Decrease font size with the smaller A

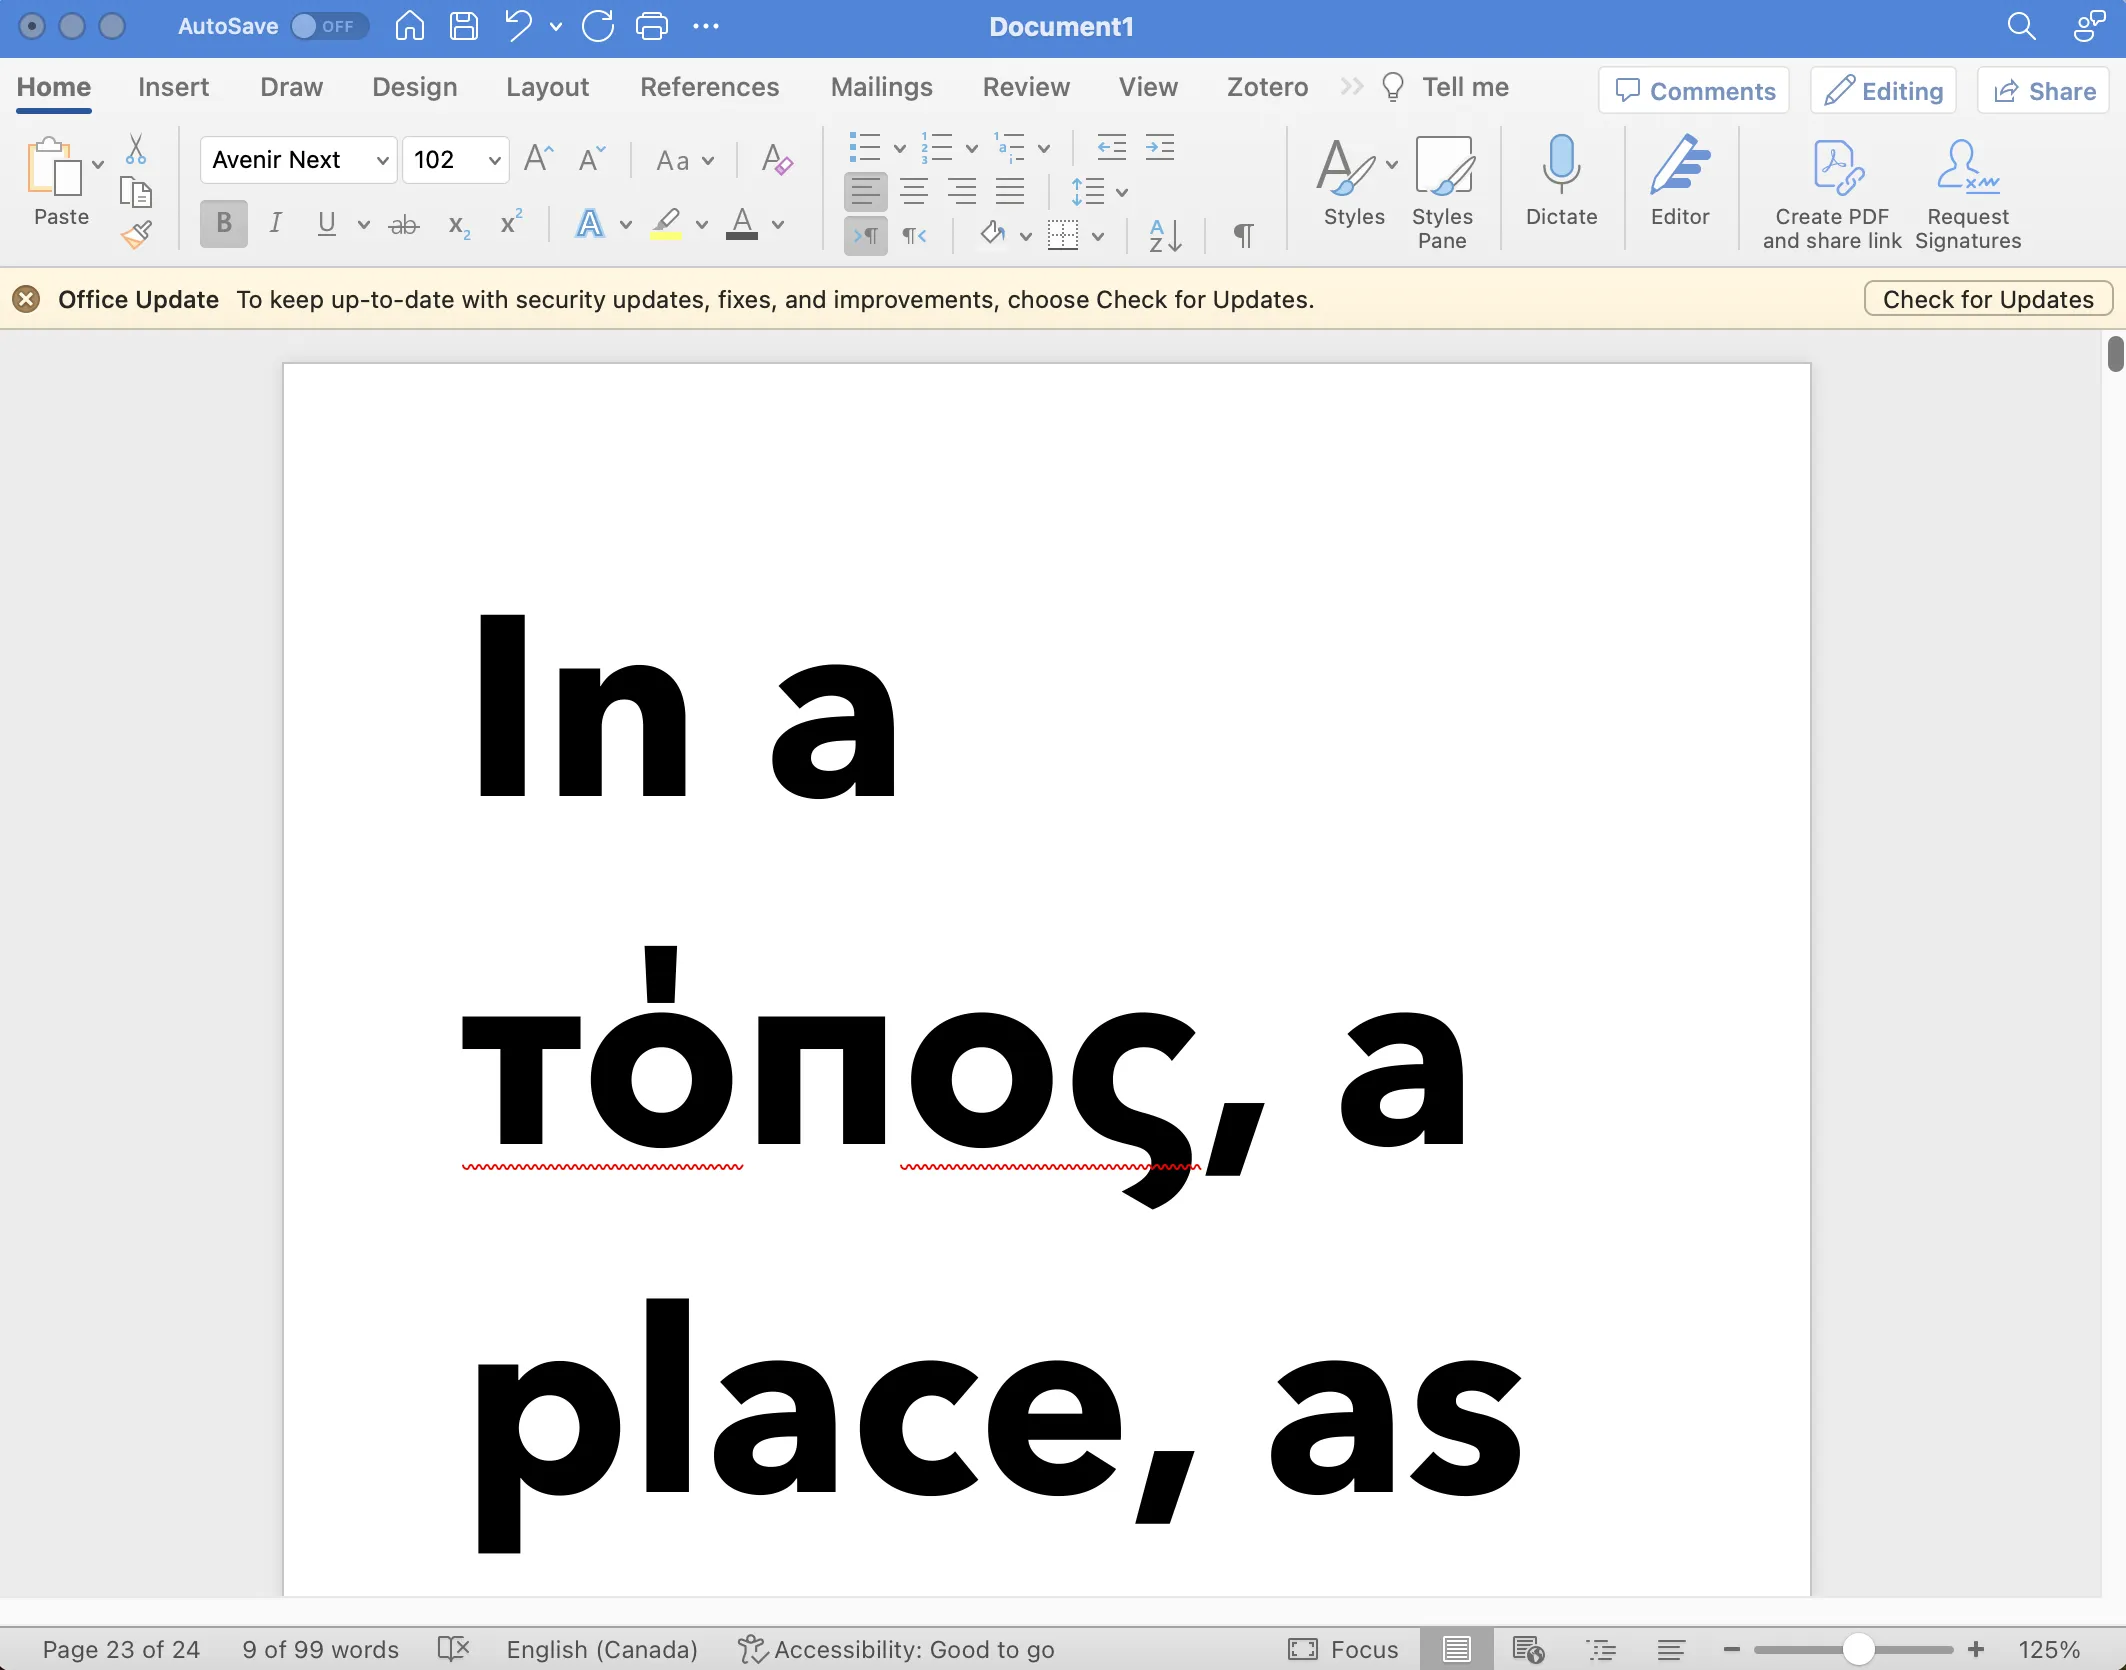(592, 159)
